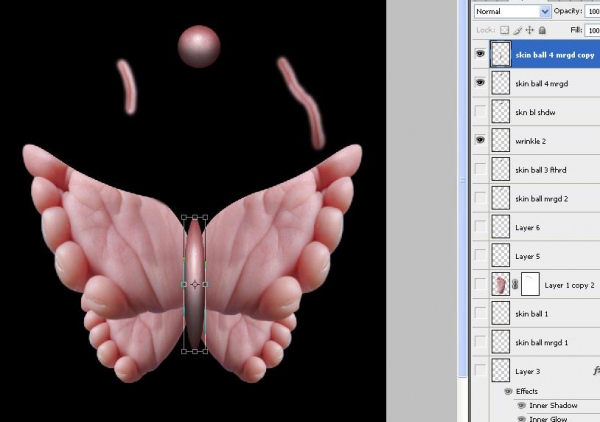Select layer name Layer 6

(x=527, y=228)
